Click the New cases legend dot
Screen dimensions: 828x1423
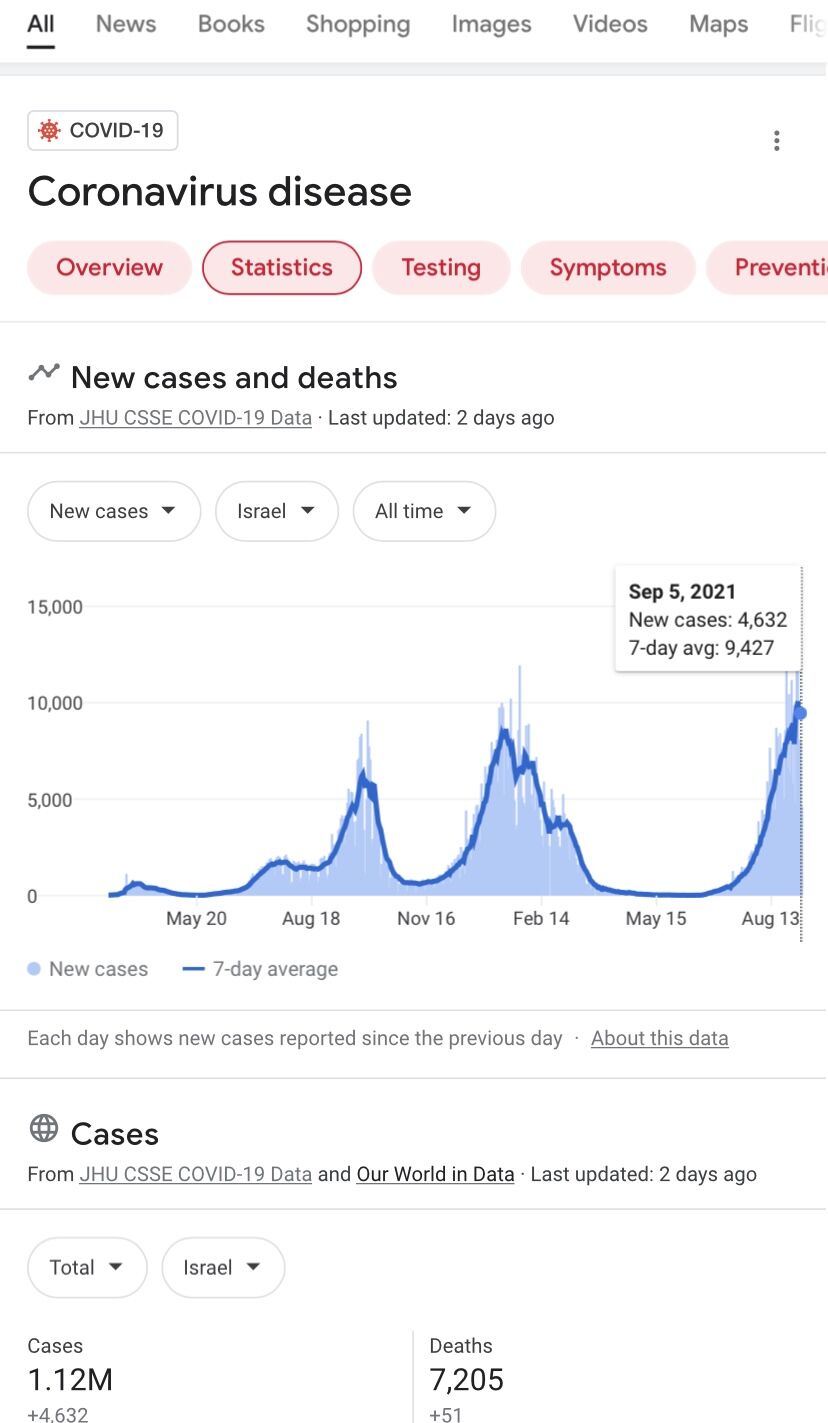(x=34, y=969)
